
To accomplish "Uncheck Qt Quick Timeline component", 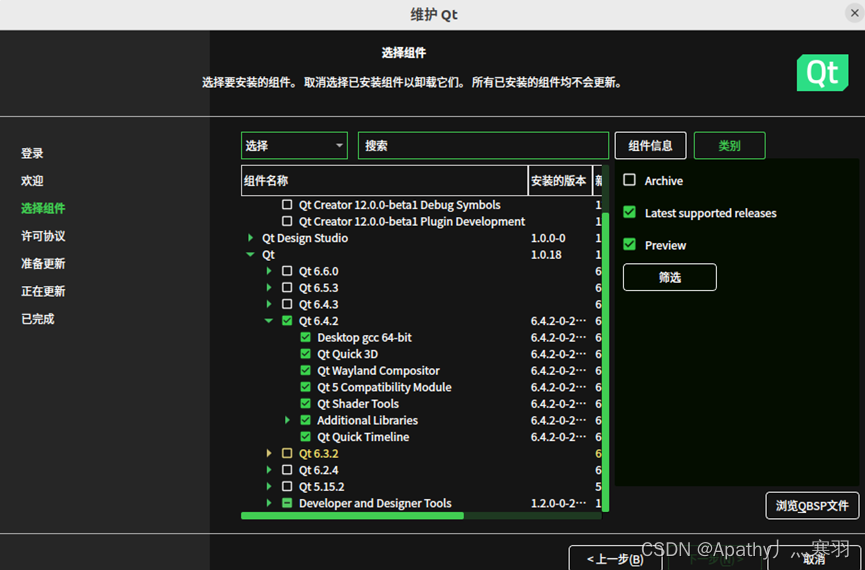I will click(x=305, y=436).
